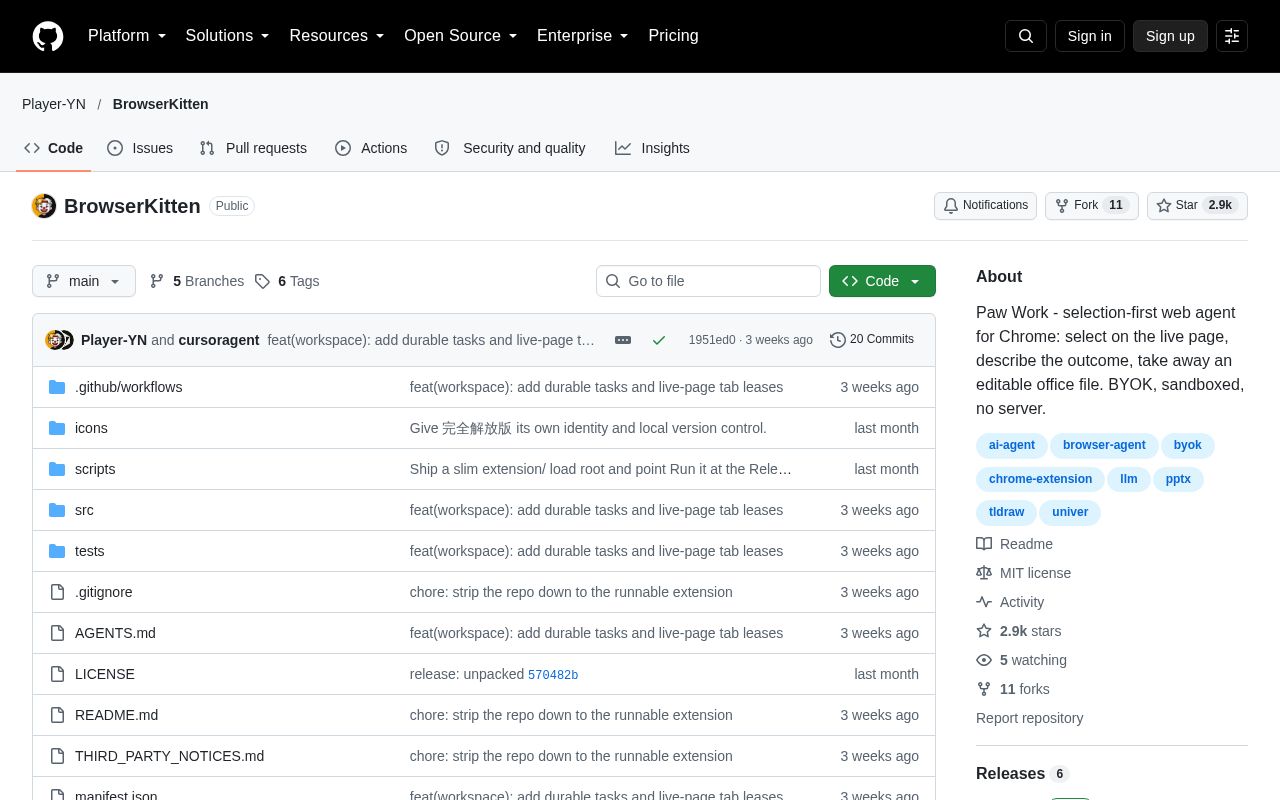This screenshot has height=800, width=1280.
Task: Click the Sign up button
Action: 1170,36
